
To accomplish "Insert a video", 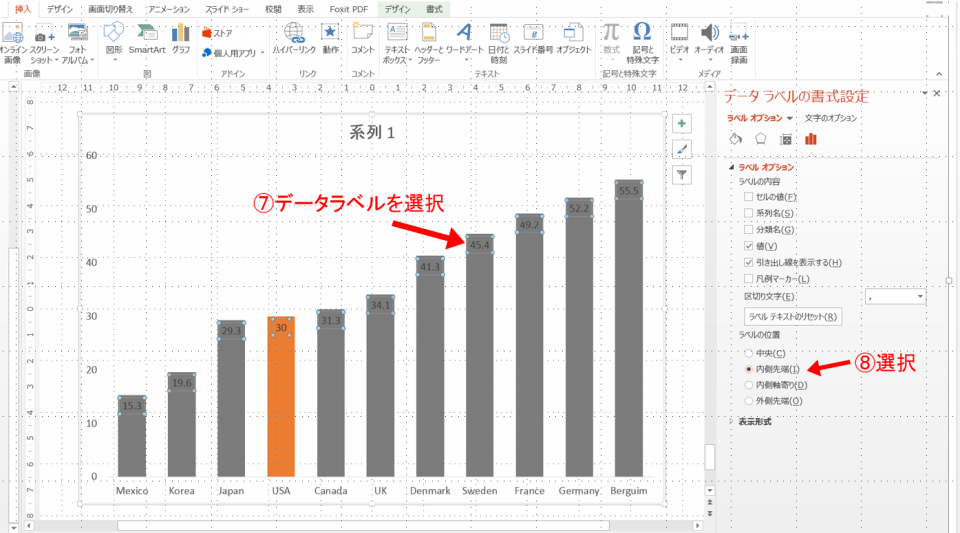I will tap(679, 40).
